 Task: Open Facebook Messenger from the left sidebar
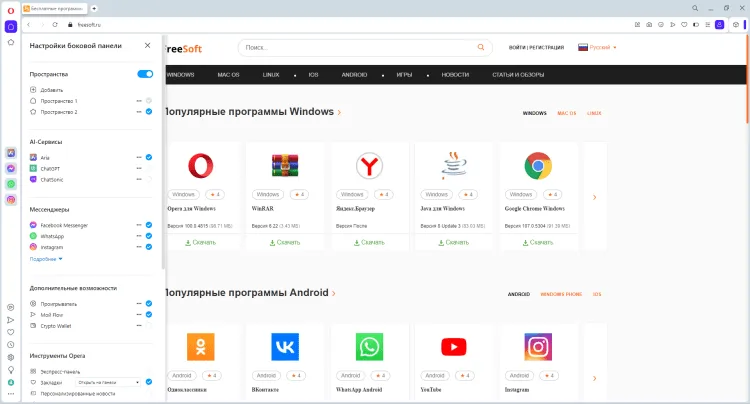coord(11,168)
